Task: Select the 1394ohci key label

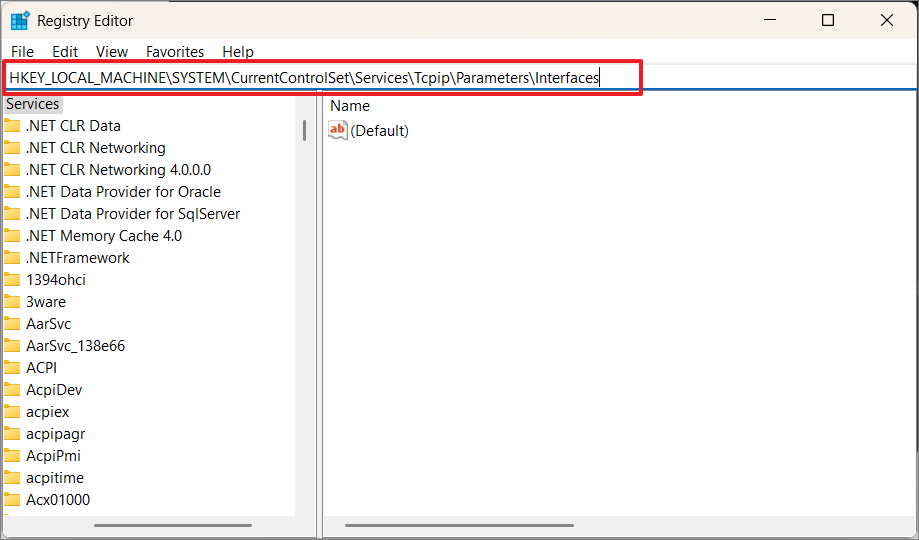Action: pyautogui.click(x=56, y=280)
